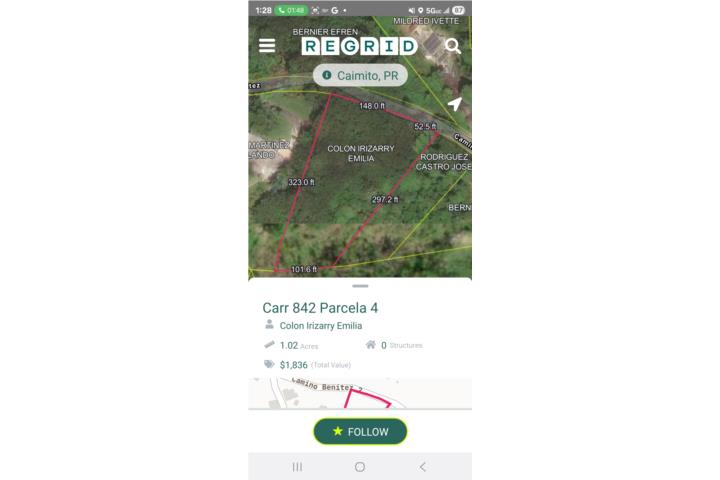Open the Android recent apps button

coord(297,467)
